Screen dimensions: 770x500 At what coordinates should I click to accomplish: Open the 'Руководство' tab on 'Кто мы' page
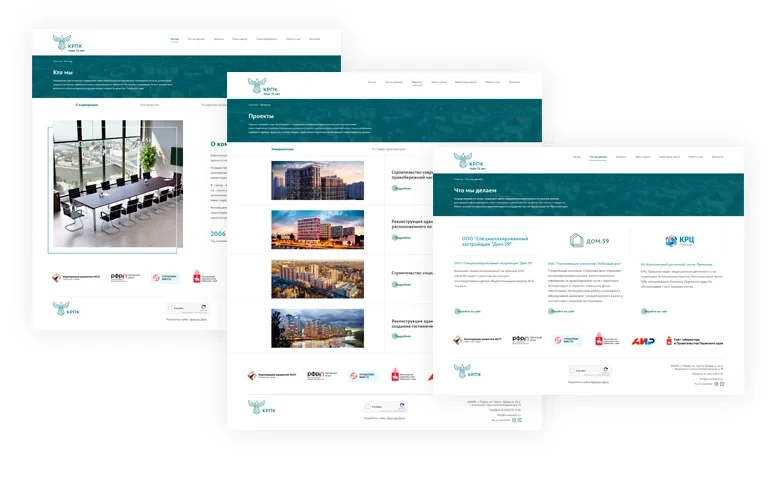149,105
